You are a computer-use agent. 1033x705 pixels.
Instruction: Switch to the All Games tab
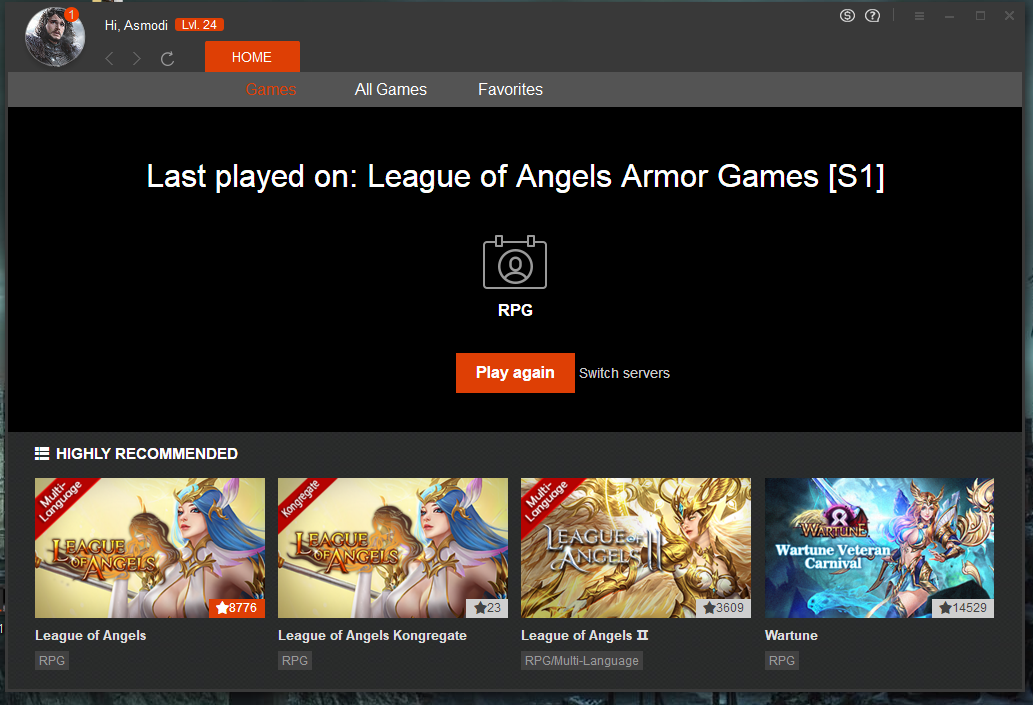click(x=391, y=90)
